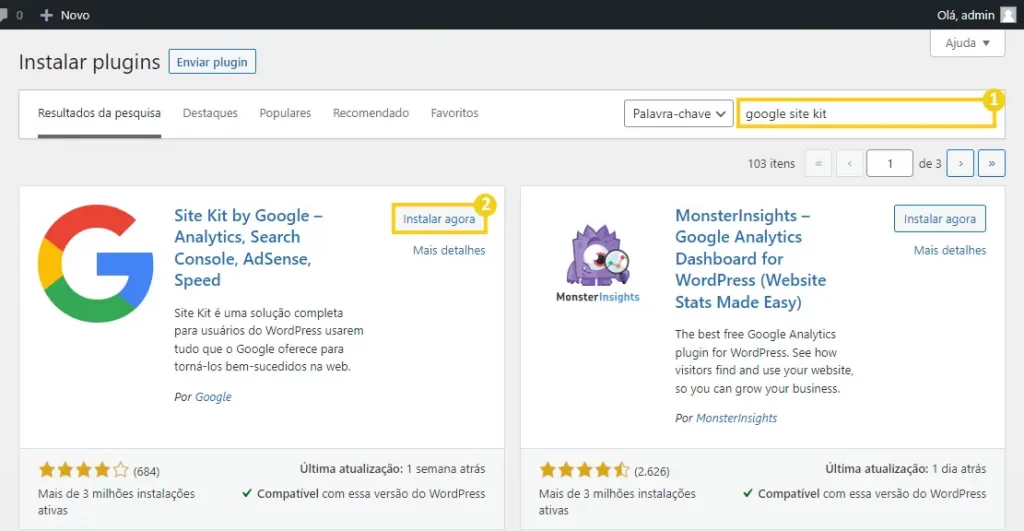1024x531 pixels.
Task: Click the '(684)' ratings count
Action: point(146,471)
